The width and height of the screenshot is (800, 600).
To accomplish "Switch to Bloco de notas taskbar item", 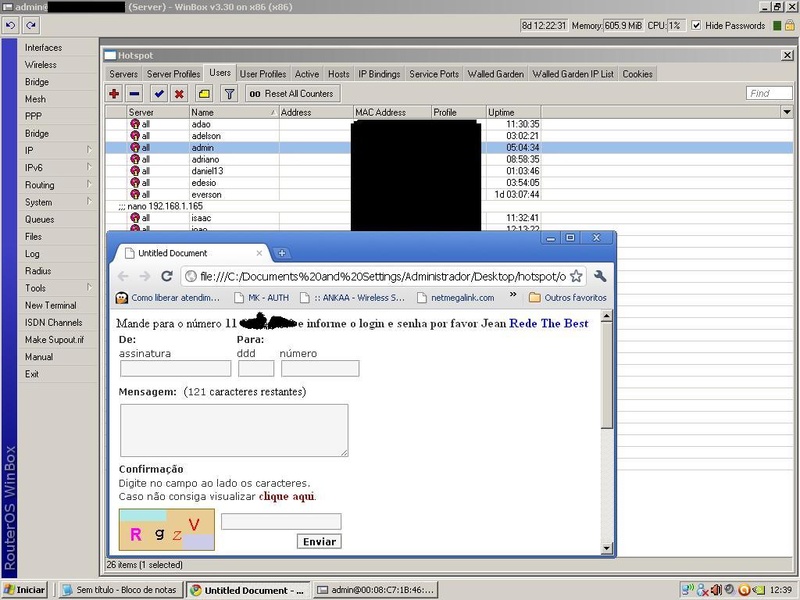I will [119, 590].
